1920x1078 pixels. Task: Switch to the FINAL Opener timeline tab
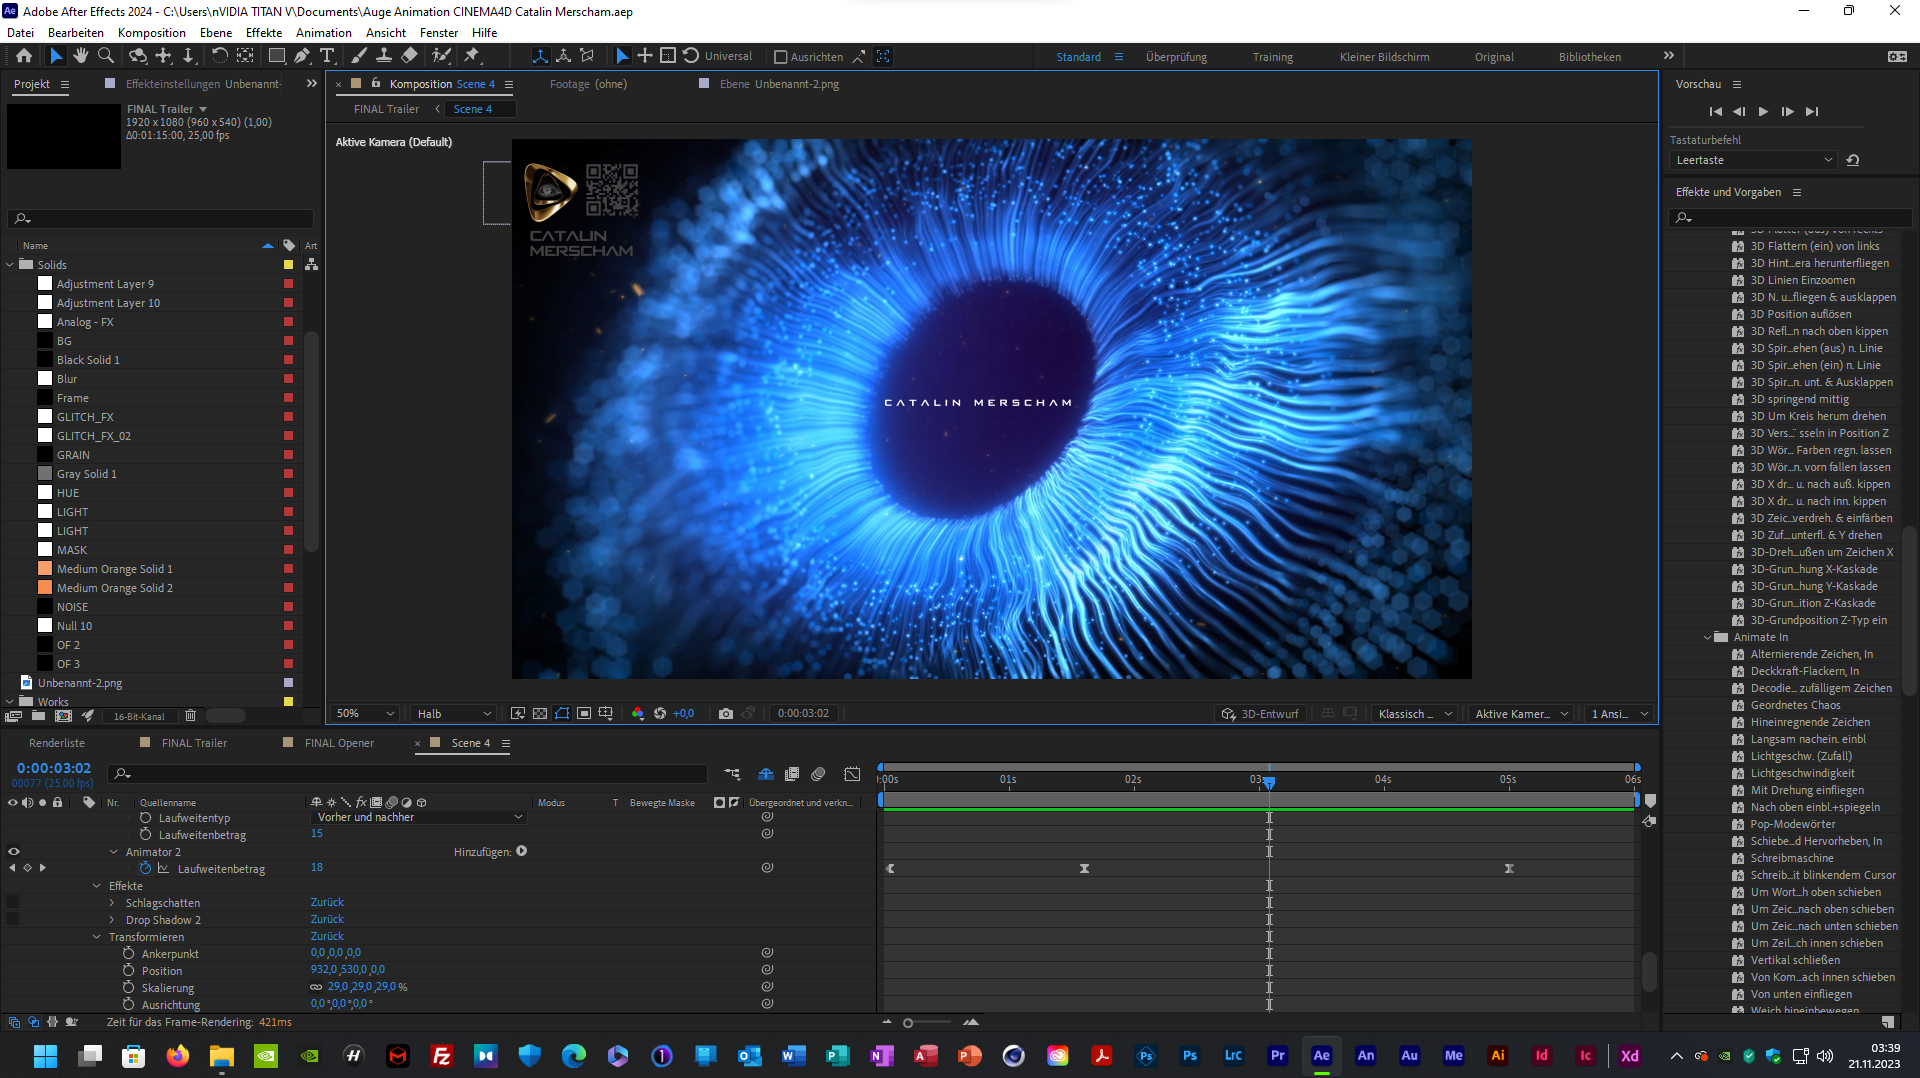tap(339, 743)
